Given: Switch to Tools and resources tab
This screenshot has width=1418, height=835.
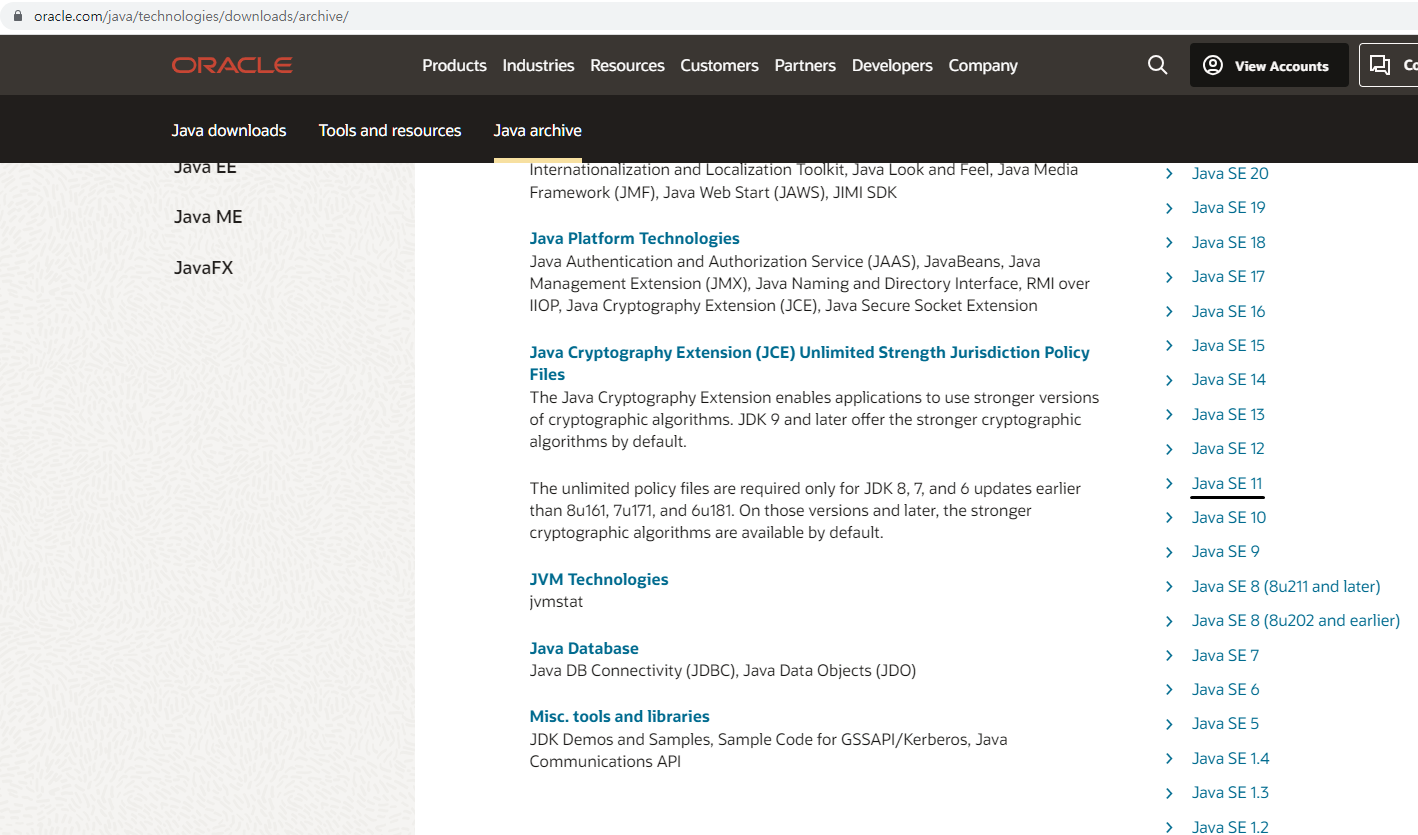Looking at the screenshot, I should click(x=390, y=130).
